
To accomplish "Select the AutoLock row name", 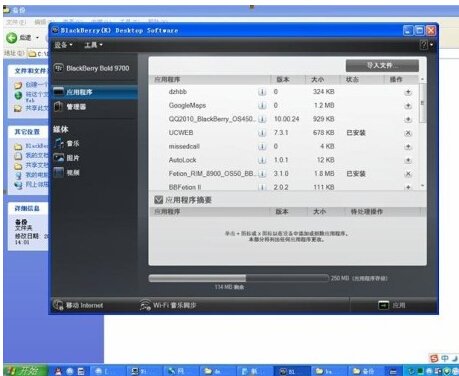I will pyautogui.click(x=182, y=160).
